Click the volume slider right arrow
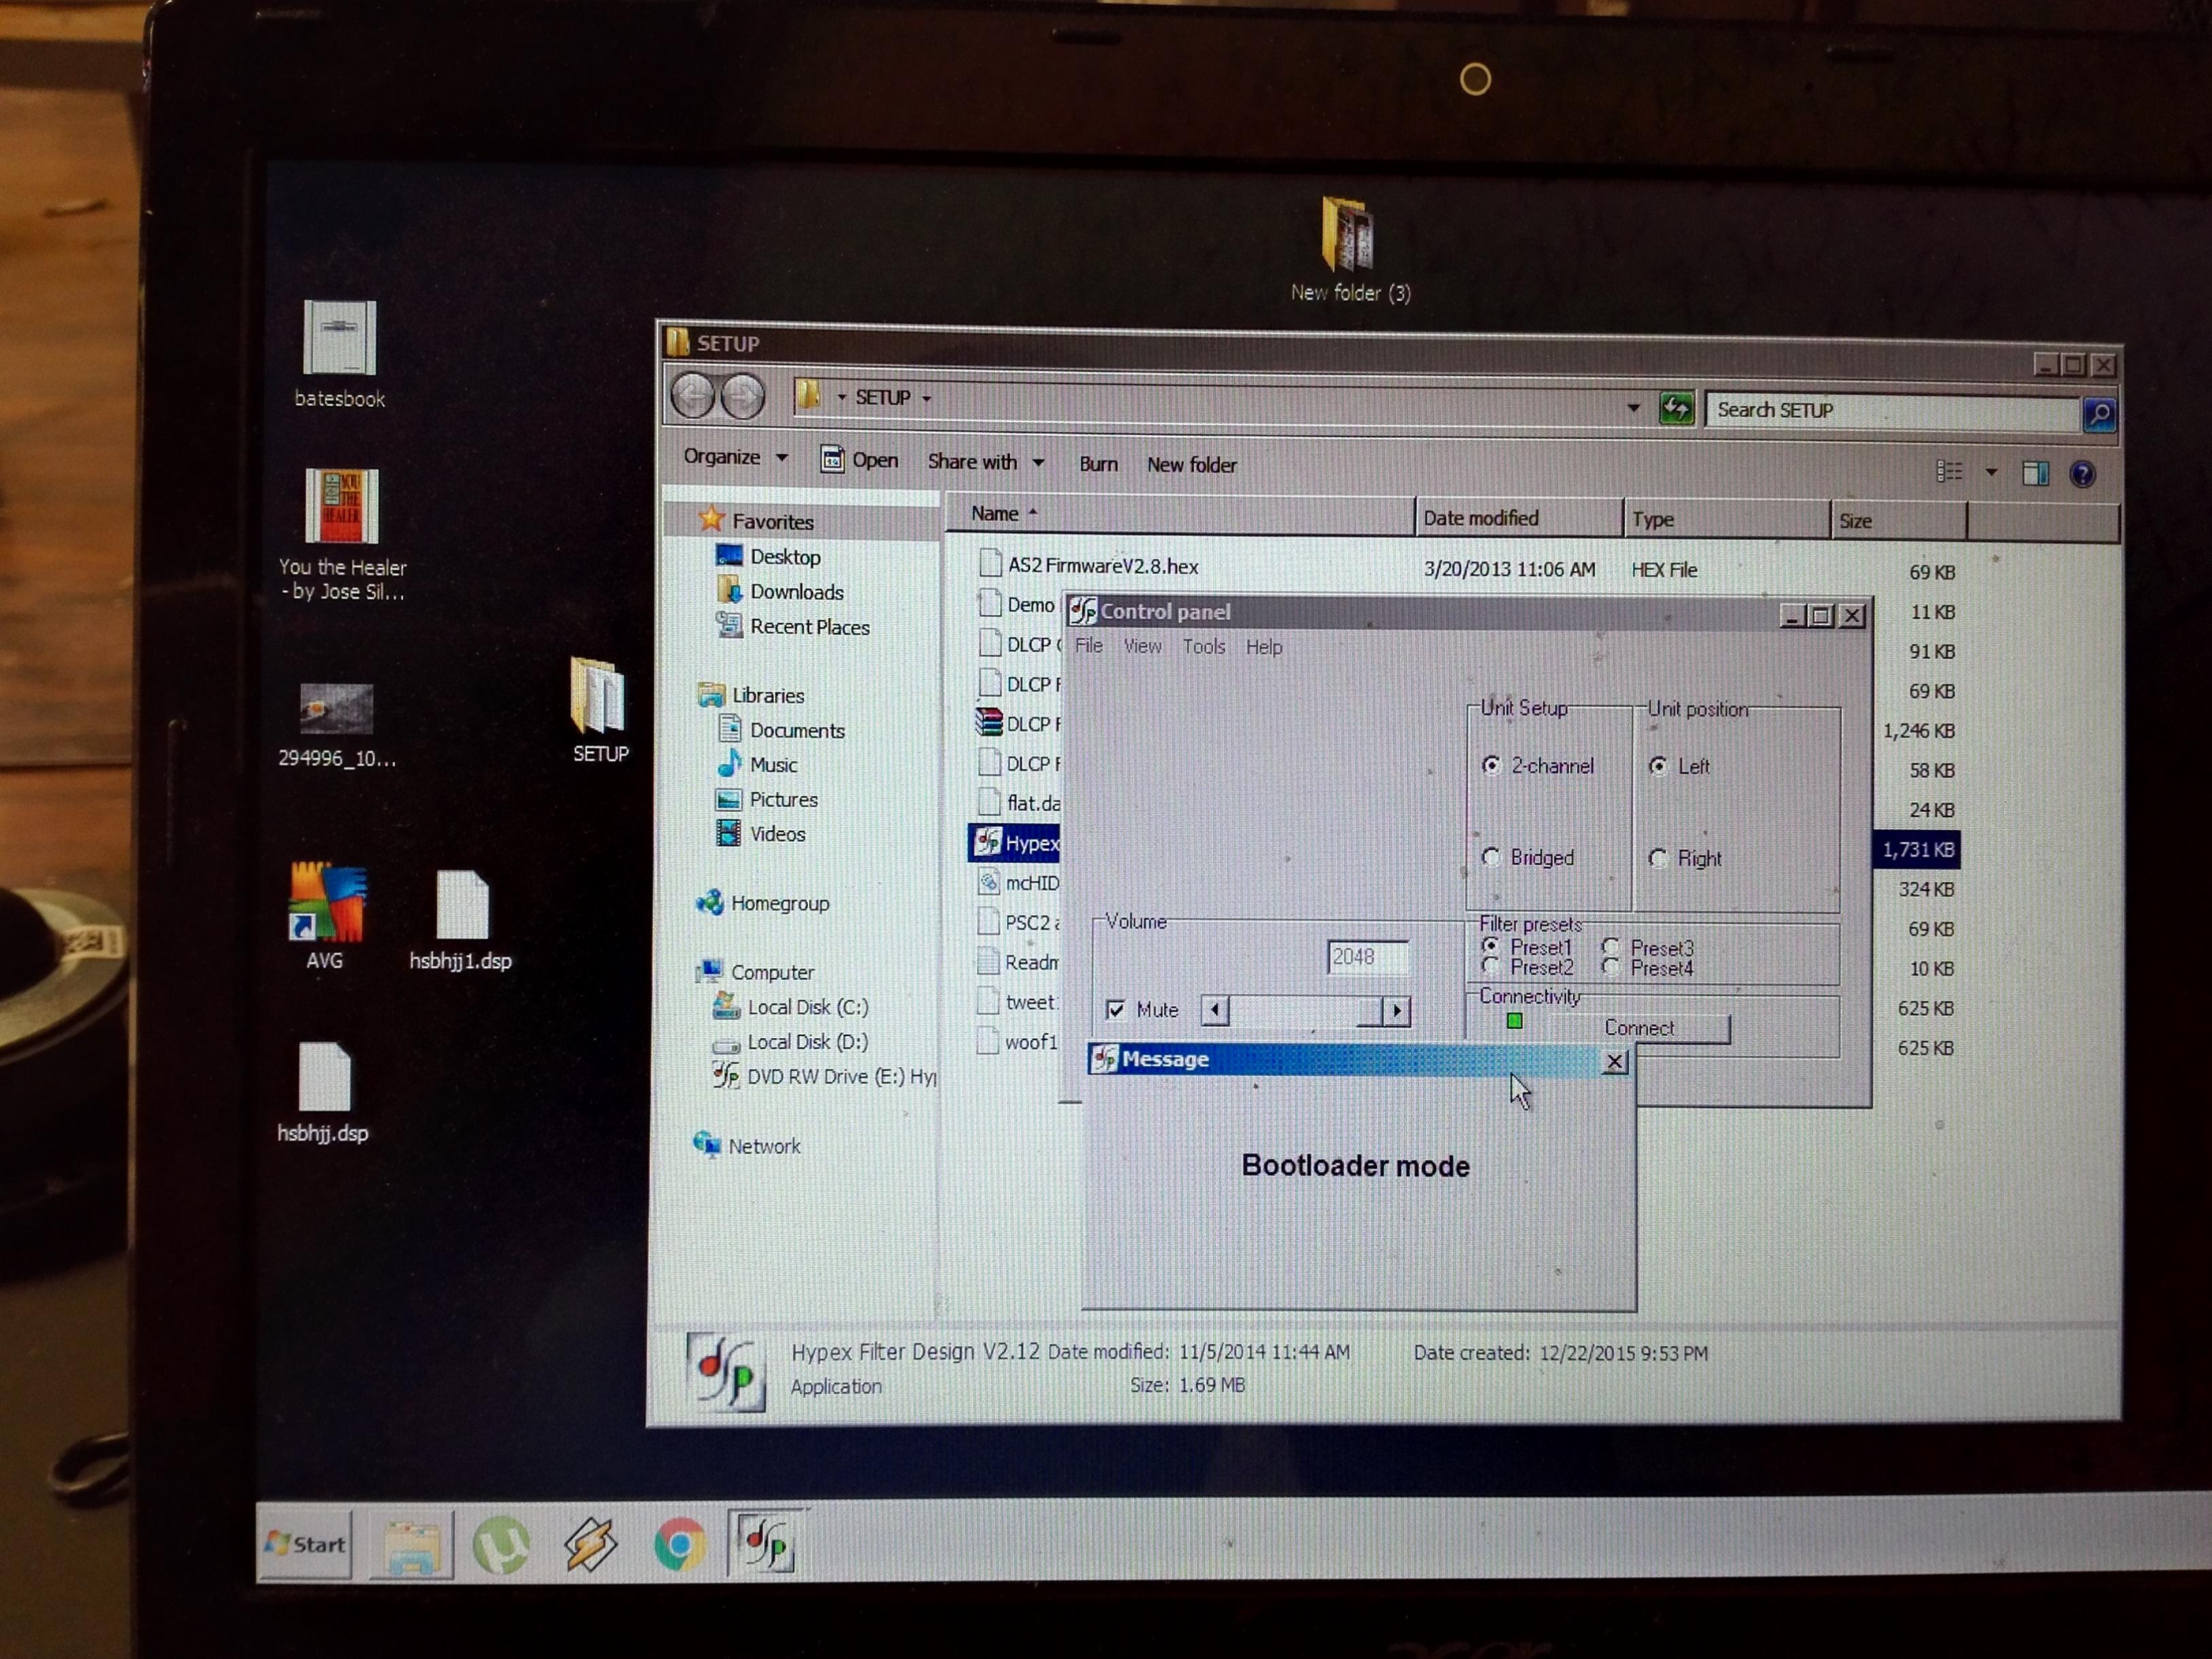 1396,1011
